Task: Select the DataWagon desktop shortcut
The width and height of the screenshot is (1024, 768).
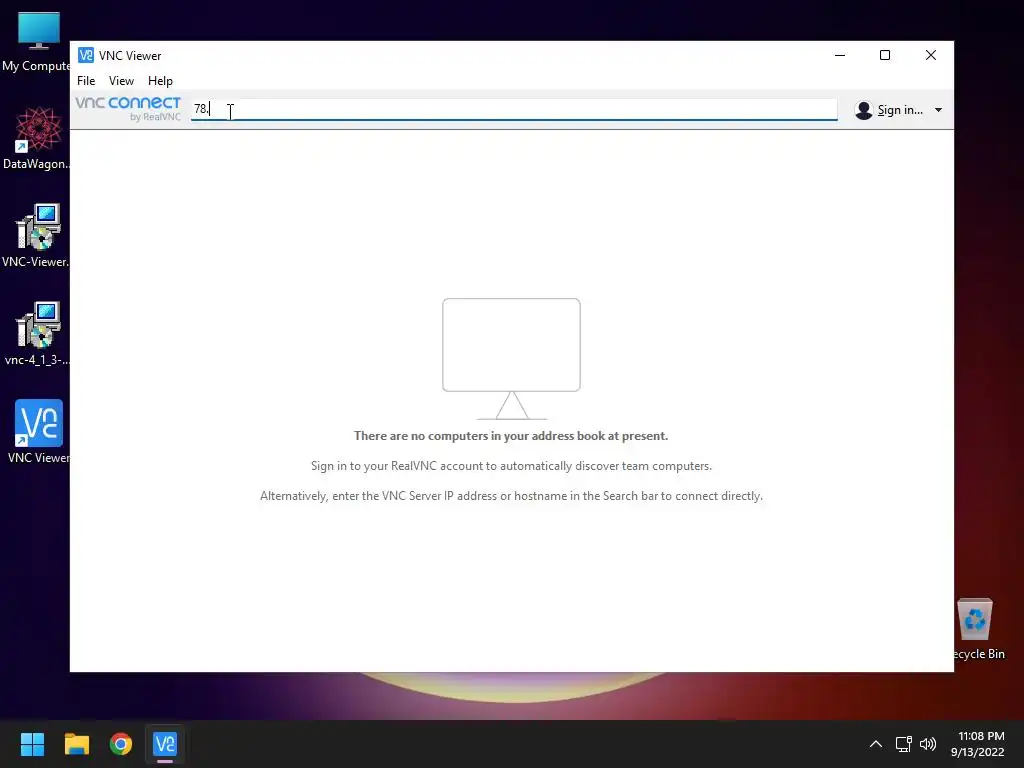Action: click(36, 138)
